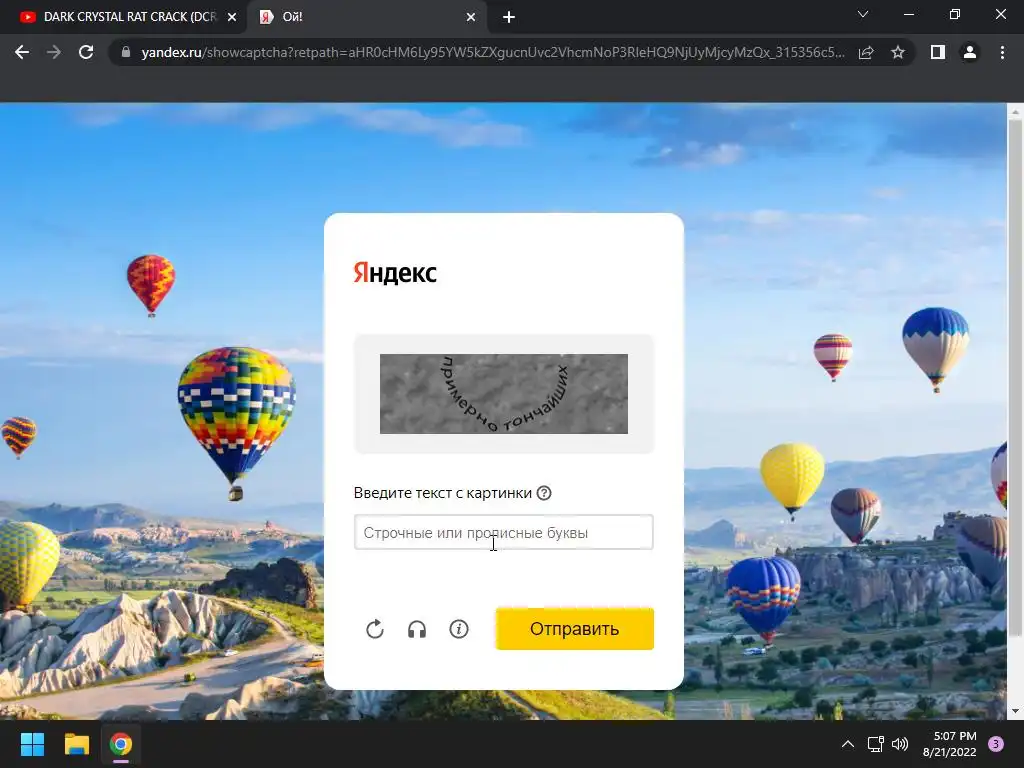Click the help question mark icon
Screen dimensions: 1024x768
(x=544, y=493)
